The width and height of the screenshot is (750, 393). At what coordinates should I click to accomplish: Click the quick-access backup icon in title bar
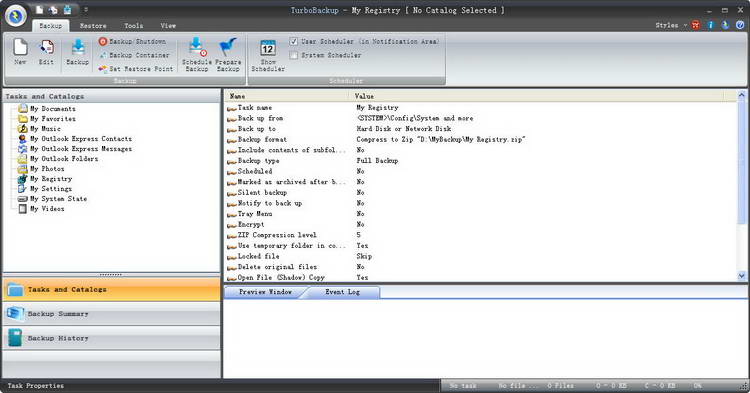point(67,10)
